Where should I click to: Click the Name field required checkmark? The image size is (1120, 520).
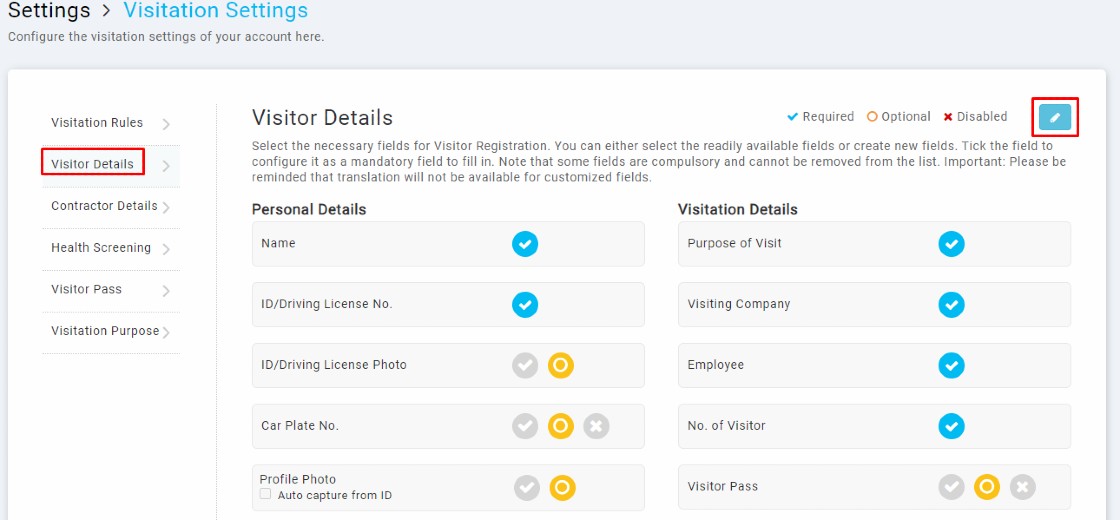pos(525,244)
